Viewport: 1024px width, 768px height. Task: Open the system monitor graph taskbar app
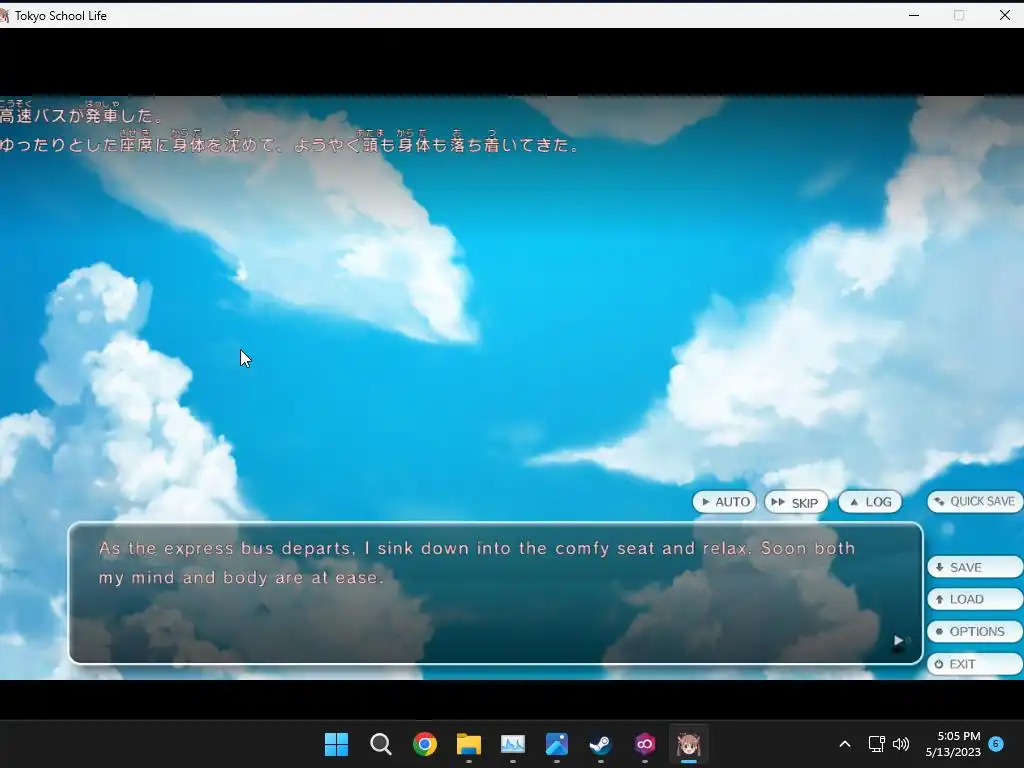tap(513, 744)
